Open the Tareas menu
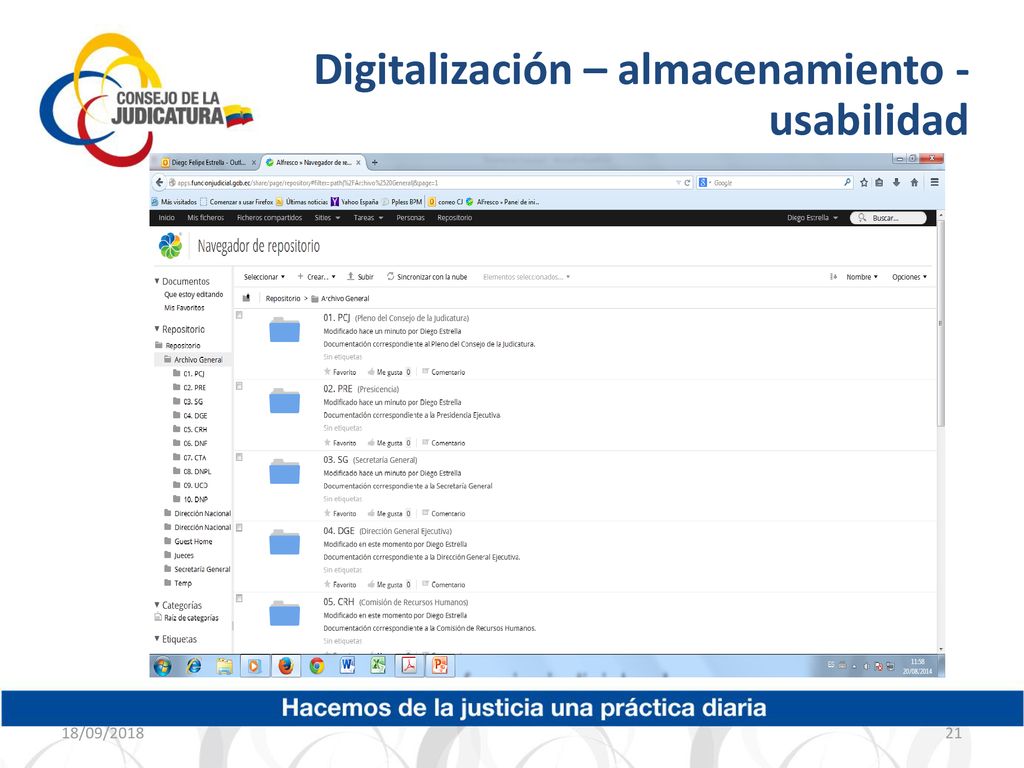Screen dimensions: 1024x768 (x=368, y=218)
